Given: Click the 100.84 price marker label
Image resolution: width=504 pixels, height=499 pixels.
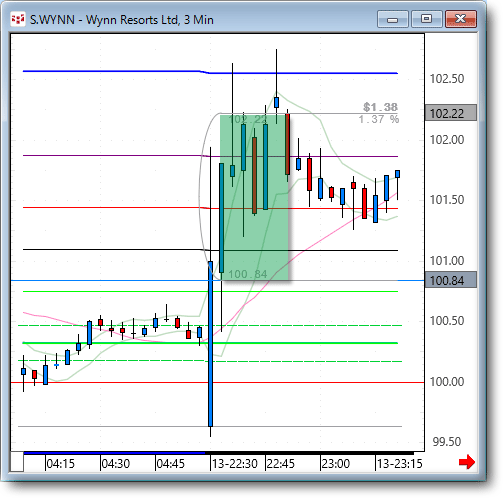Looking at the screenshot, I should [x=451, y=280].
